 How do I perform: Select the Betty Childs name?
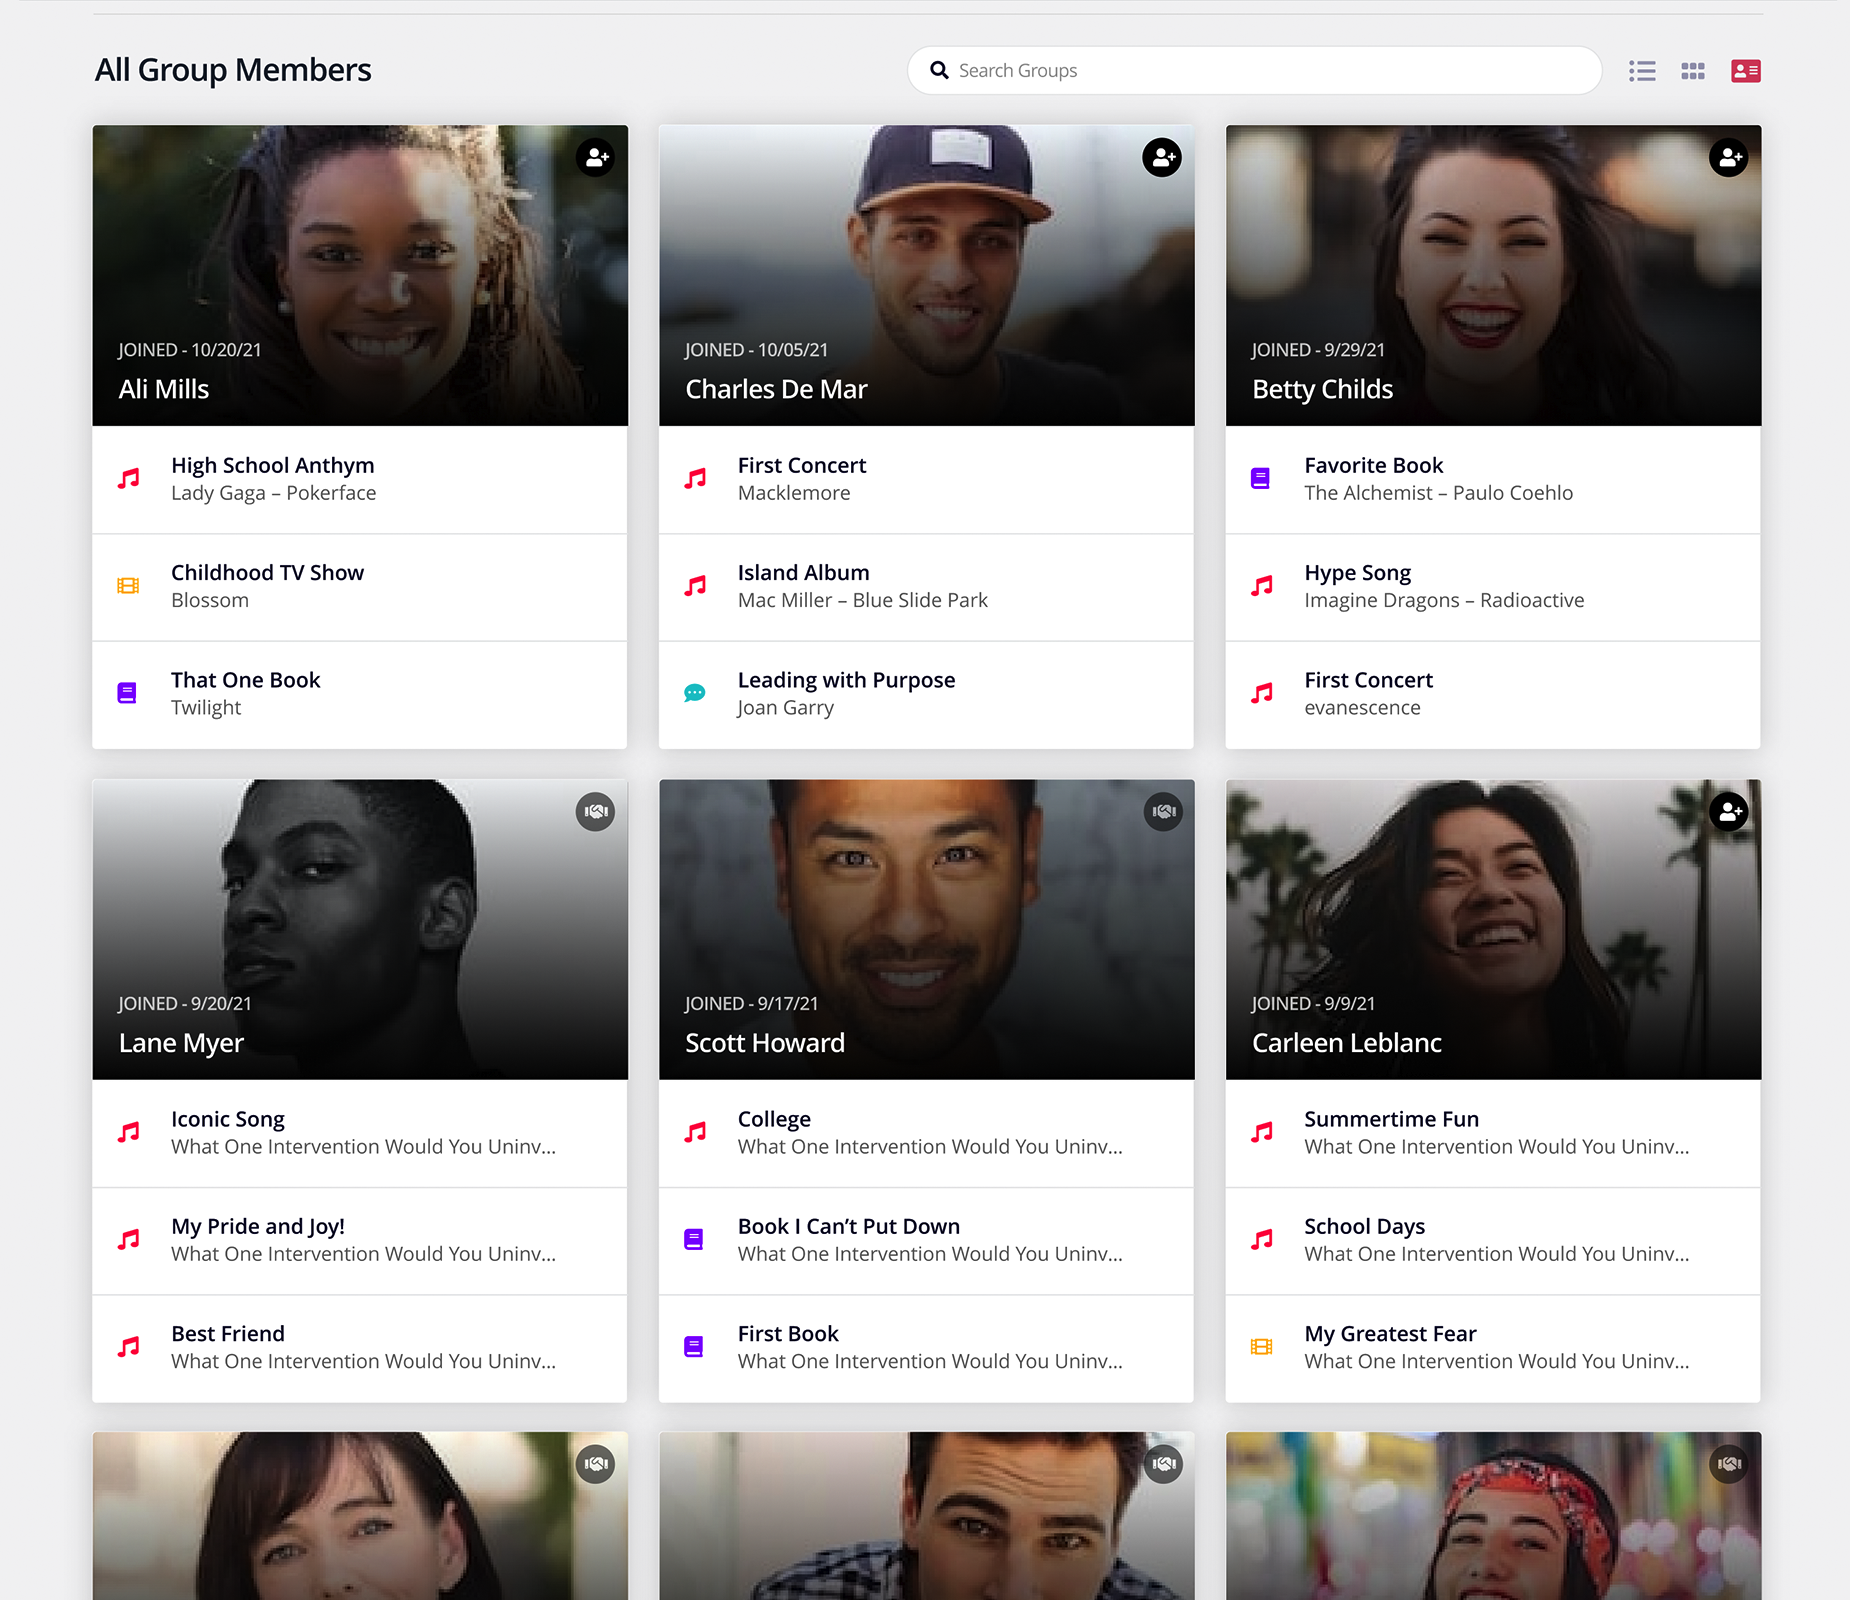click(x=1322, y=389)
